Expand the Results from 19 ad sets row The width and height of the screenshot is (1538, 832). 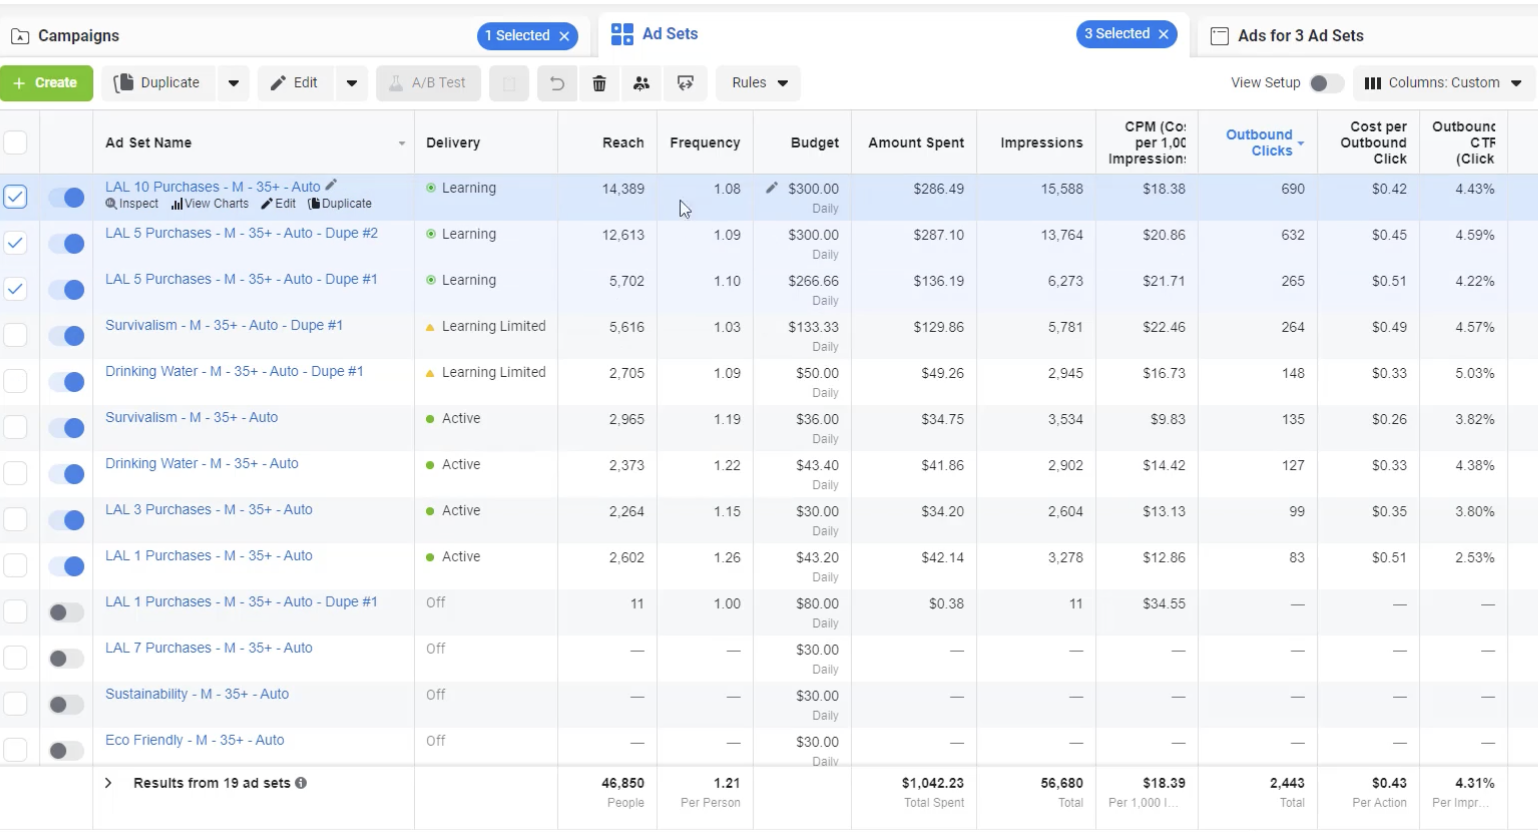coord(108,783)
